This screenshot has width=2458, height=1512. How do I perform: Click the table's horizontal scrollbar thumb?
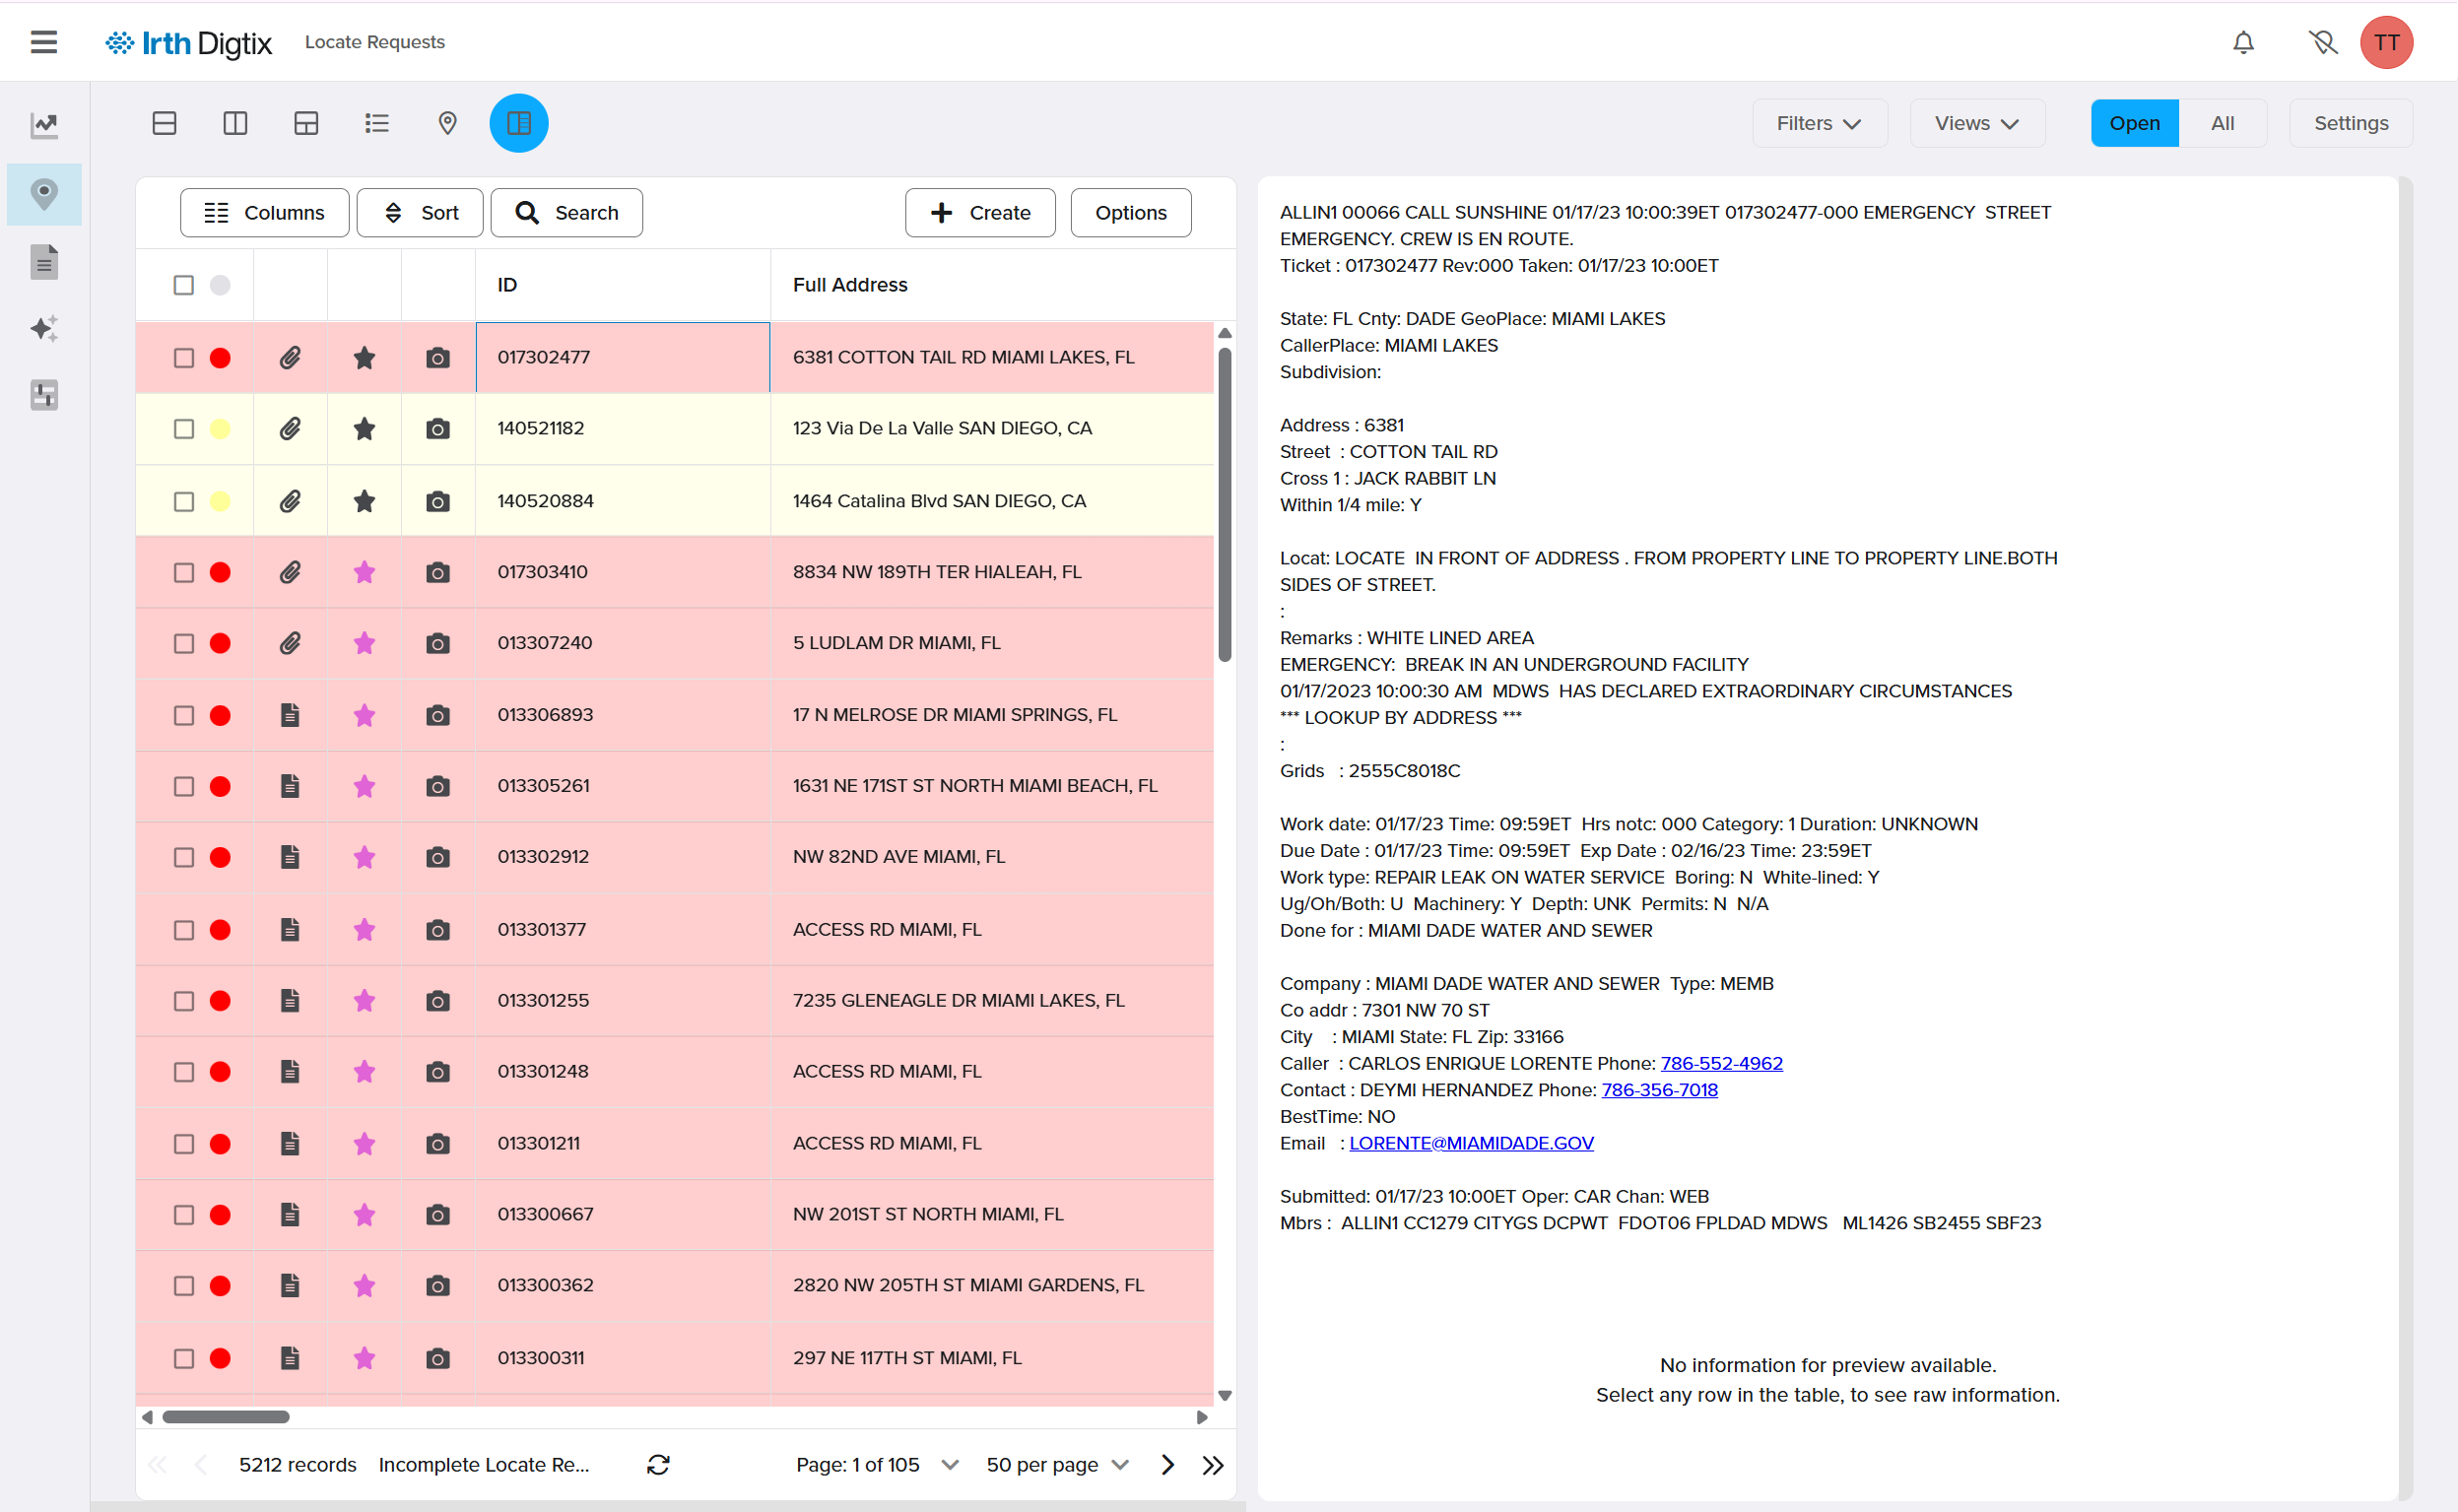click(226, 1416)
